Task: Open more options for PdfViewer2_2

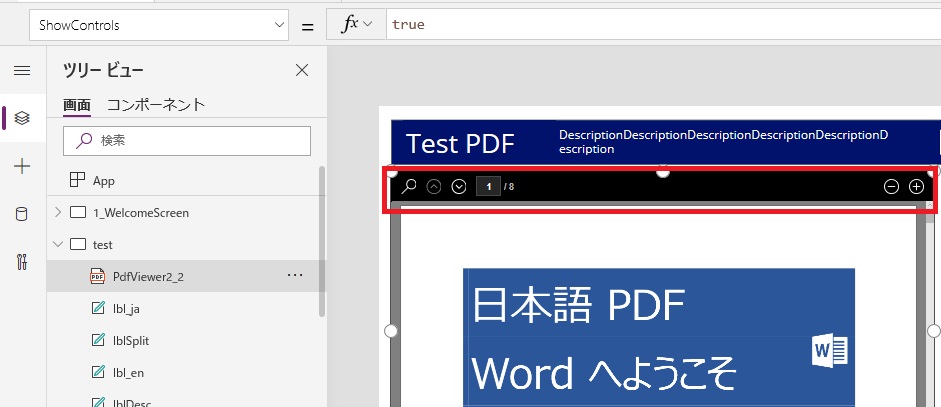Action: click(295, 276)
